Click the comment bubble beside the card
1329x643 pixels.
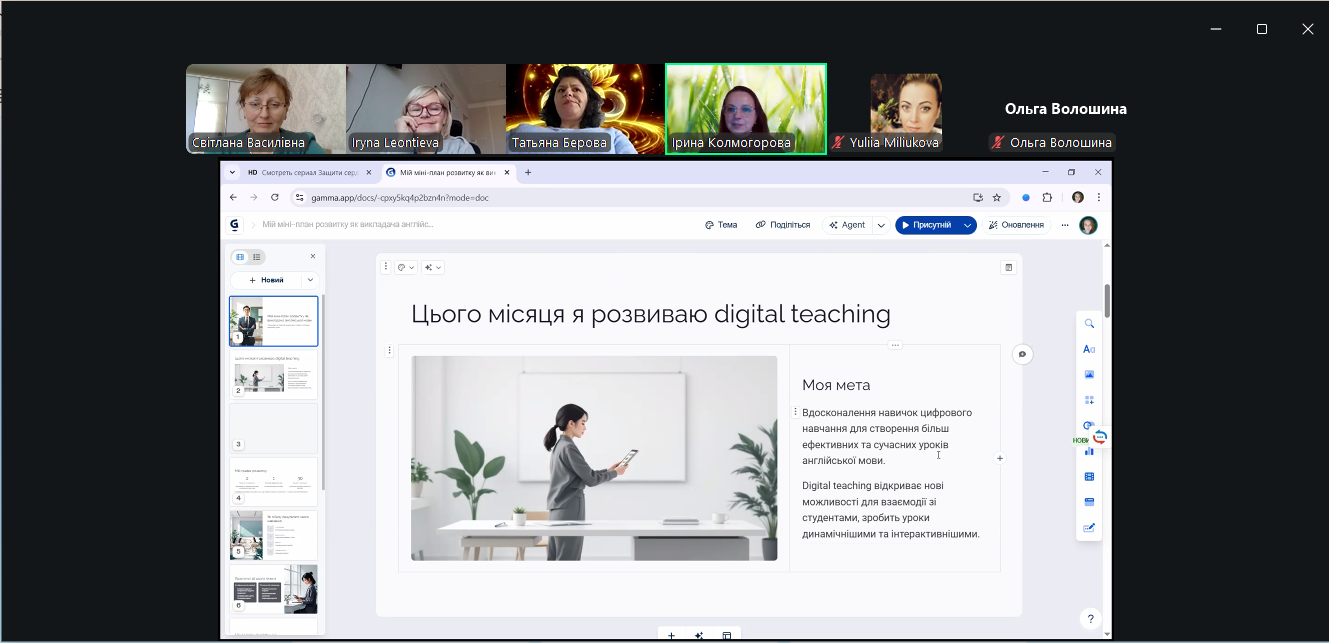[x=1022, y=354]
